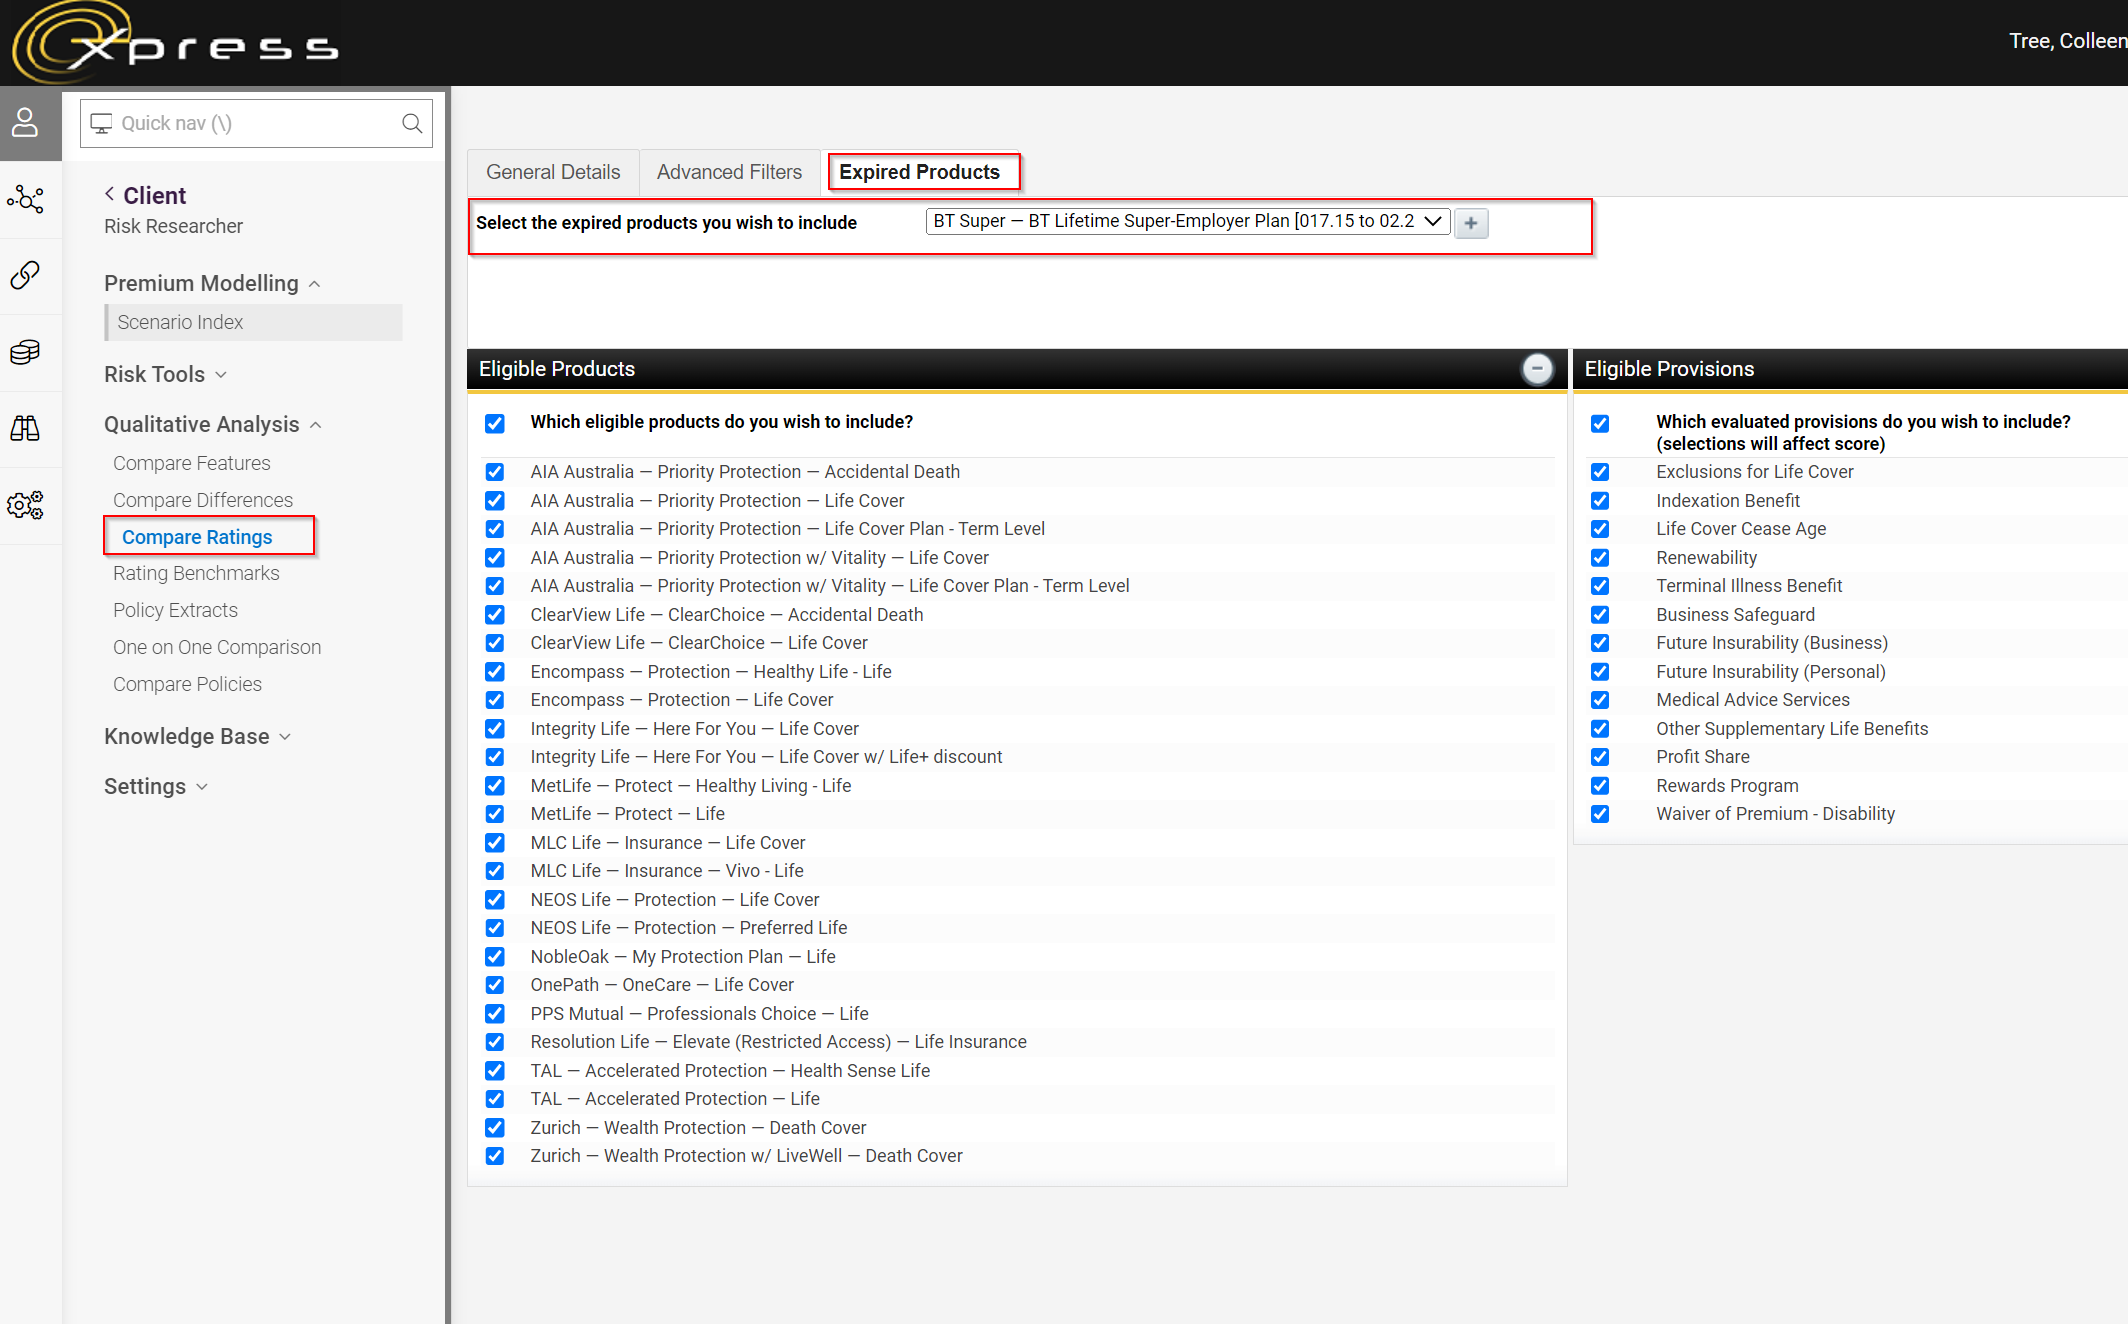The height and width of the screenshot is (1324, 2128).
Task: Toggle 'Which eligible products' select-all checkbox
Action: point(495,423)
